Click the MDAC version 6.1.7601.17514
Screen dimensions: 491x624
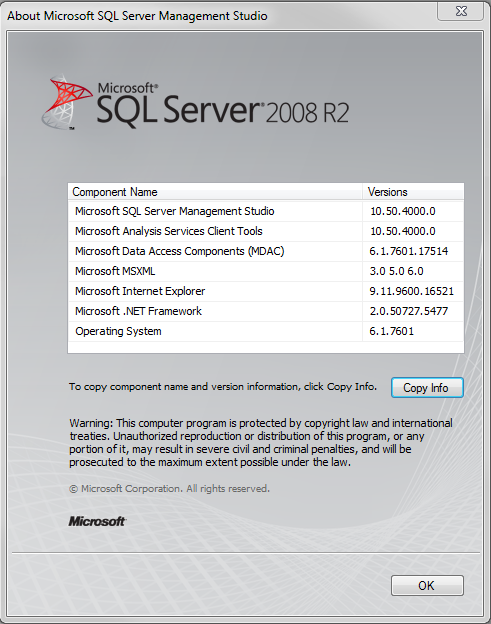click(x=409, y=251)
